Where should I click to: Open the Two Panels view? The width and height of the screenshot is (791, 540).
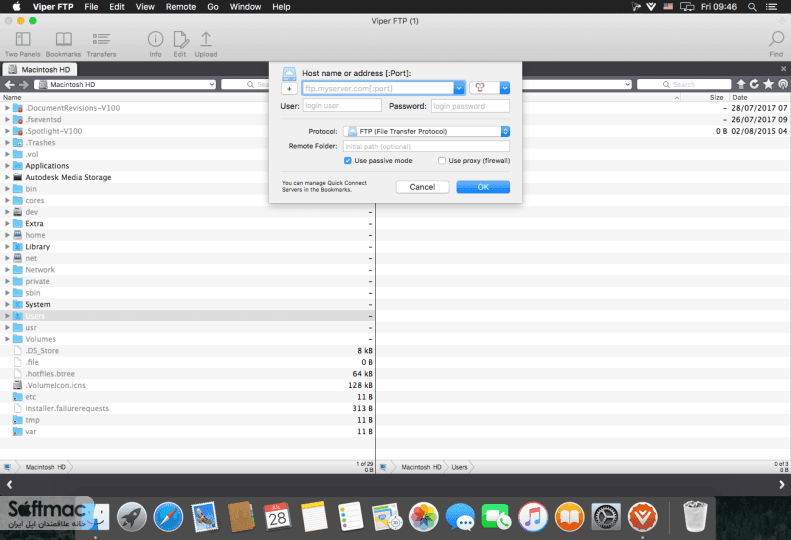(x=23, y=44)
